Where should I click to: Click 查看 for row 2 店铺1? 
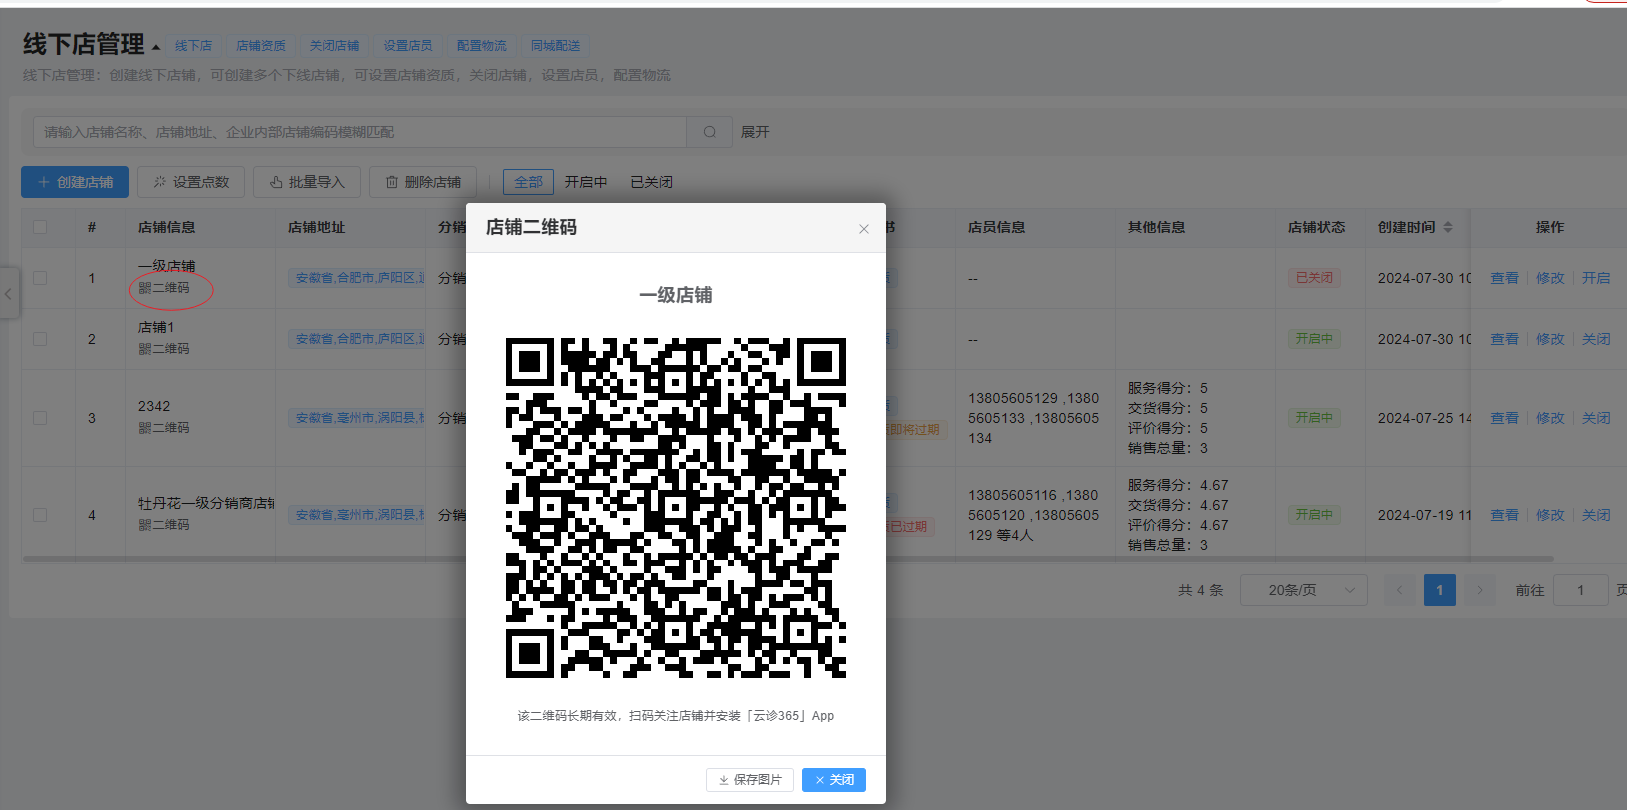pos(1504,339)
